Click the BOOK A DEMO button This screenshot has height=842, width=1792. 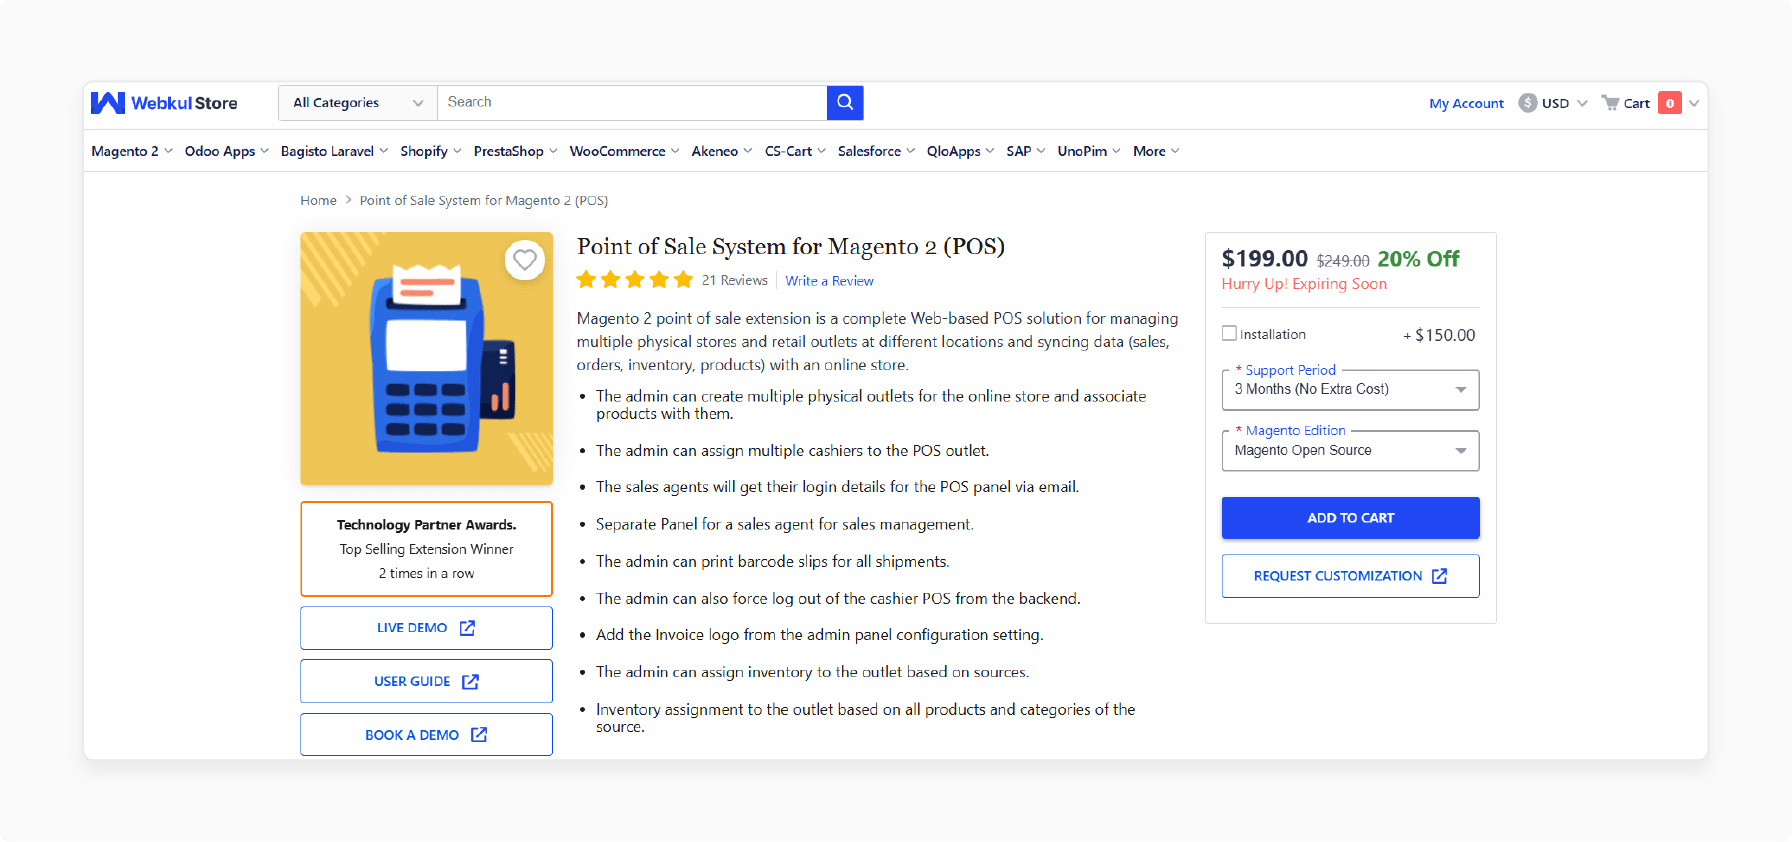point(426,735)
